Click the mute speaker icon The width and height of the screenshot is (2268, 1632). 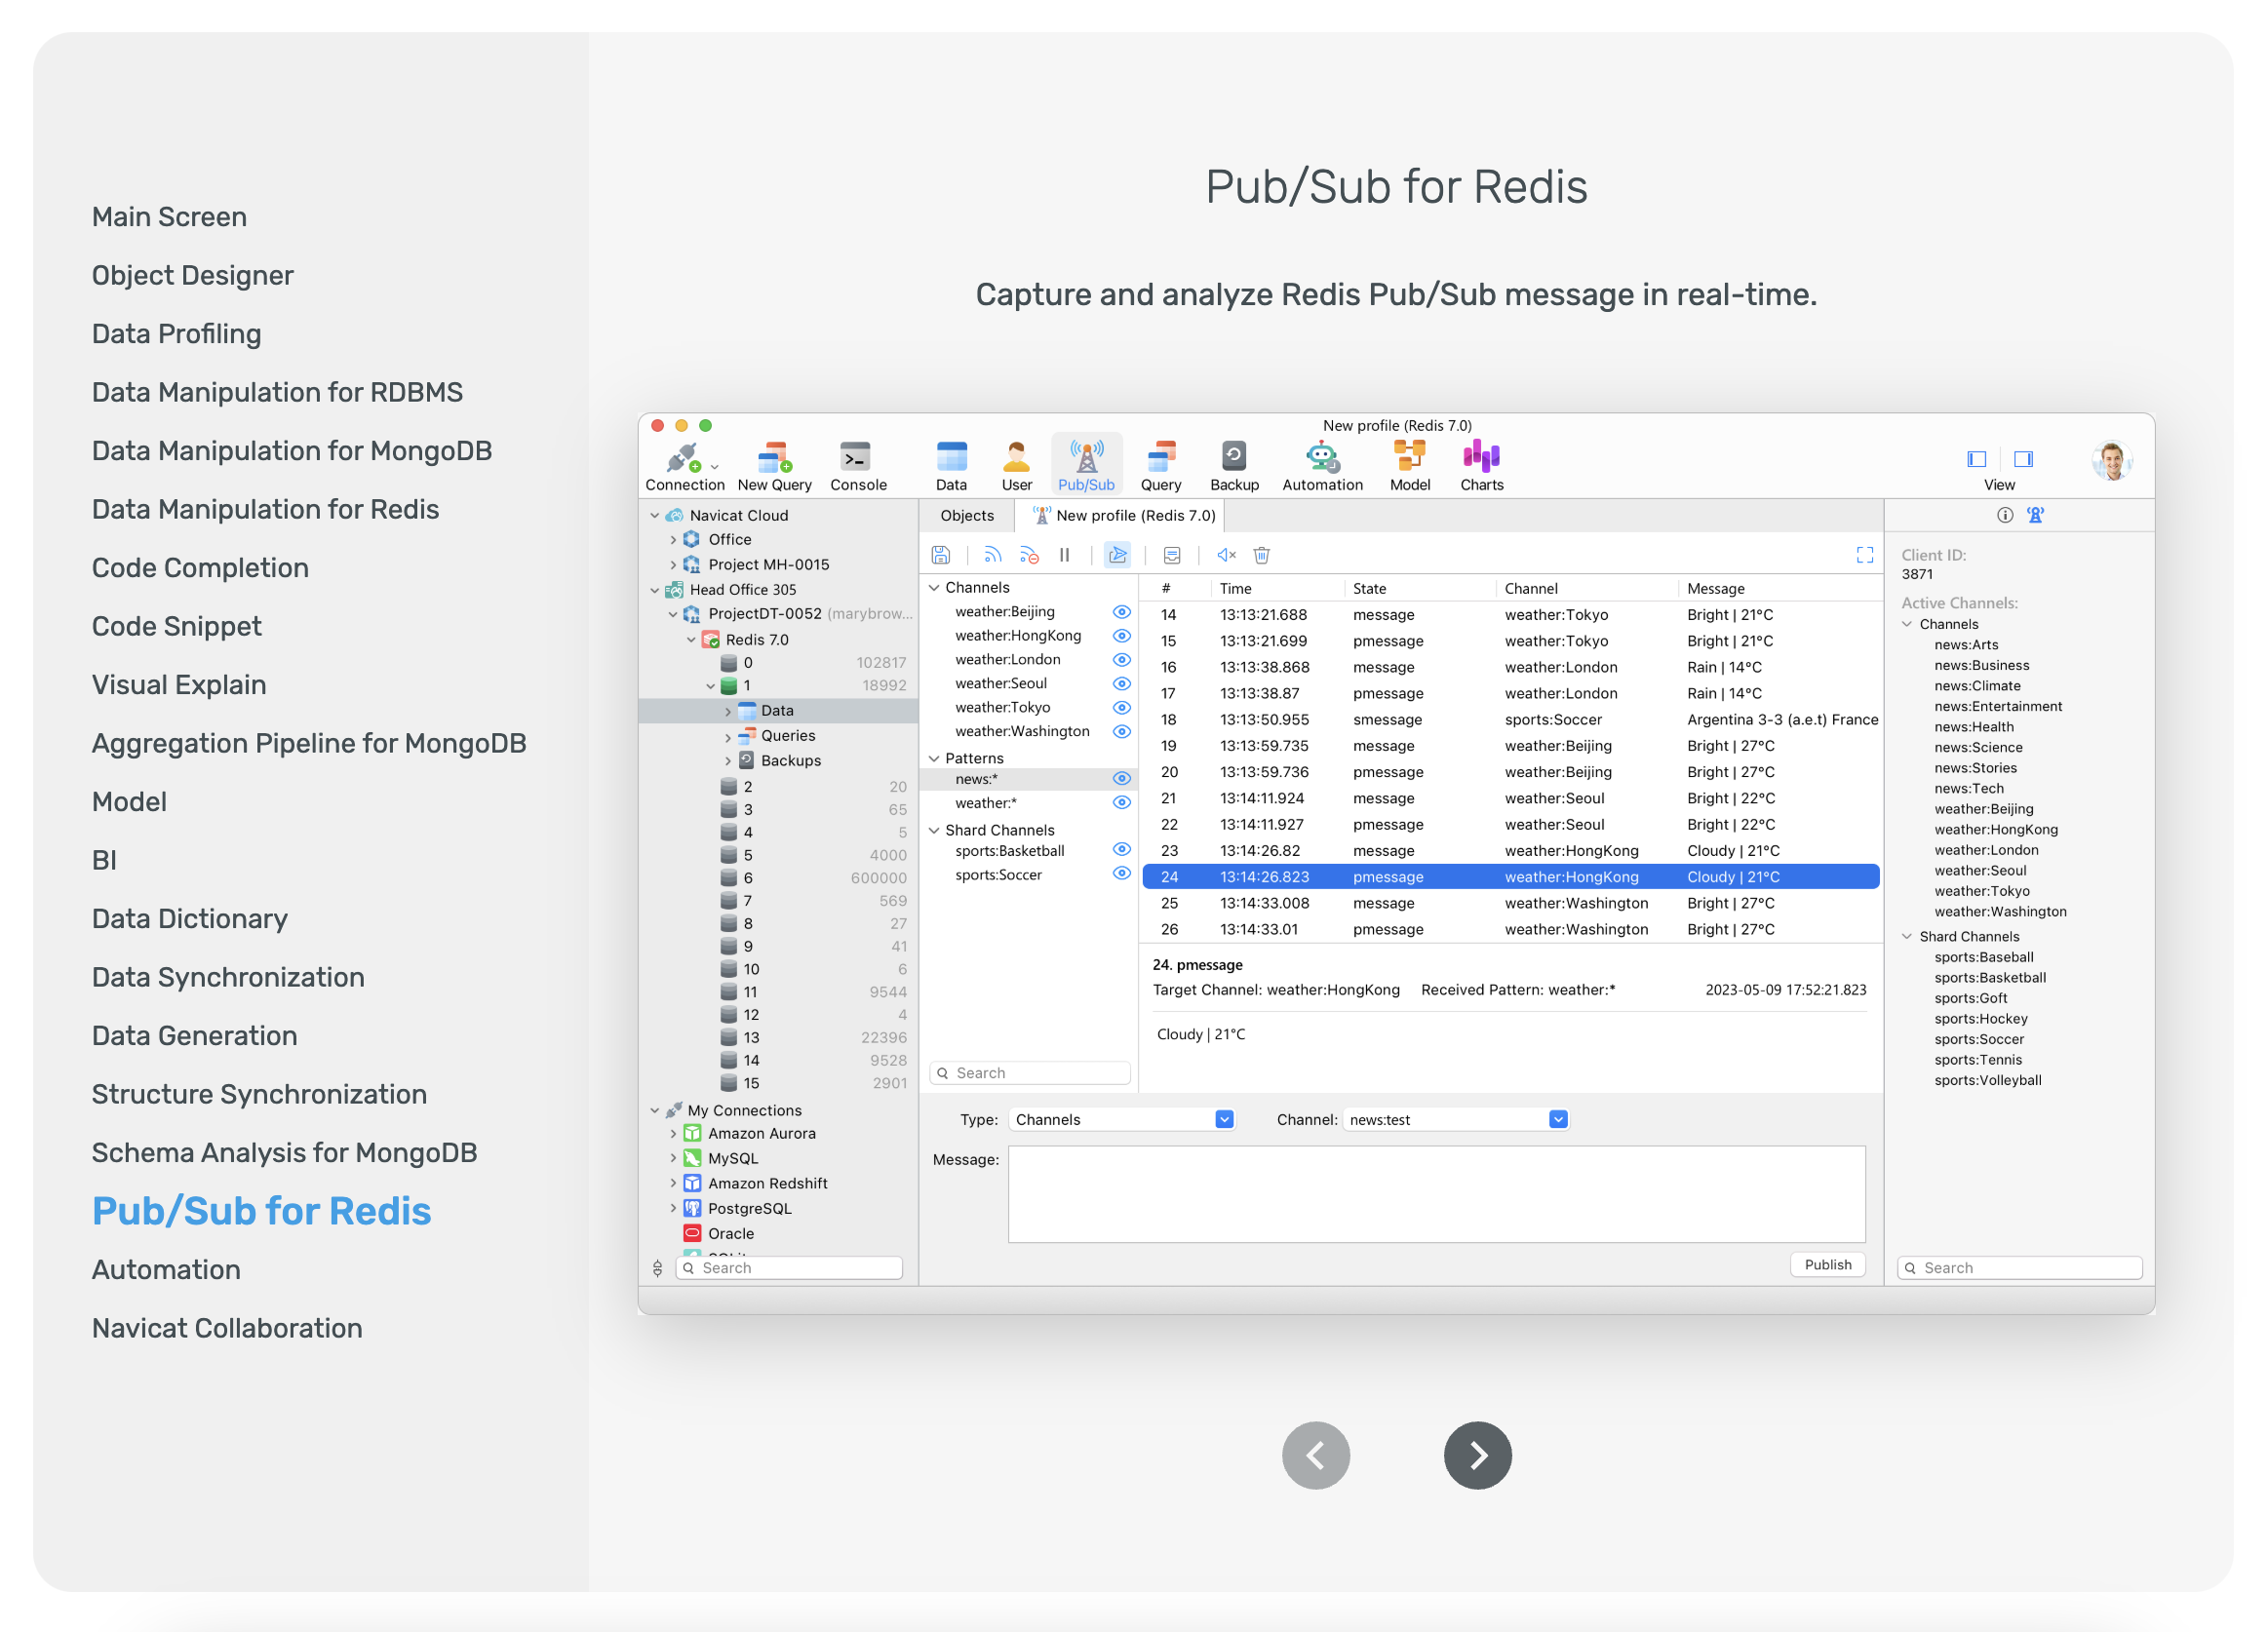[x=1226, y=555]
